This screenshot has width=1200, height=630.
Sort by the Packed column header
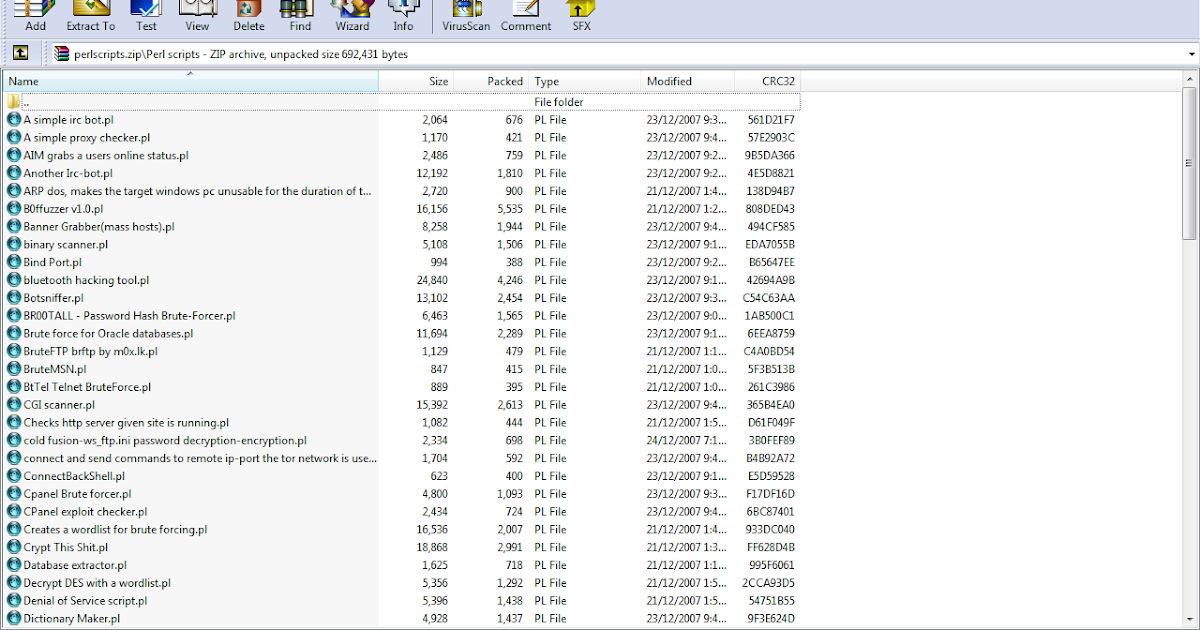[x=491, y=81]
